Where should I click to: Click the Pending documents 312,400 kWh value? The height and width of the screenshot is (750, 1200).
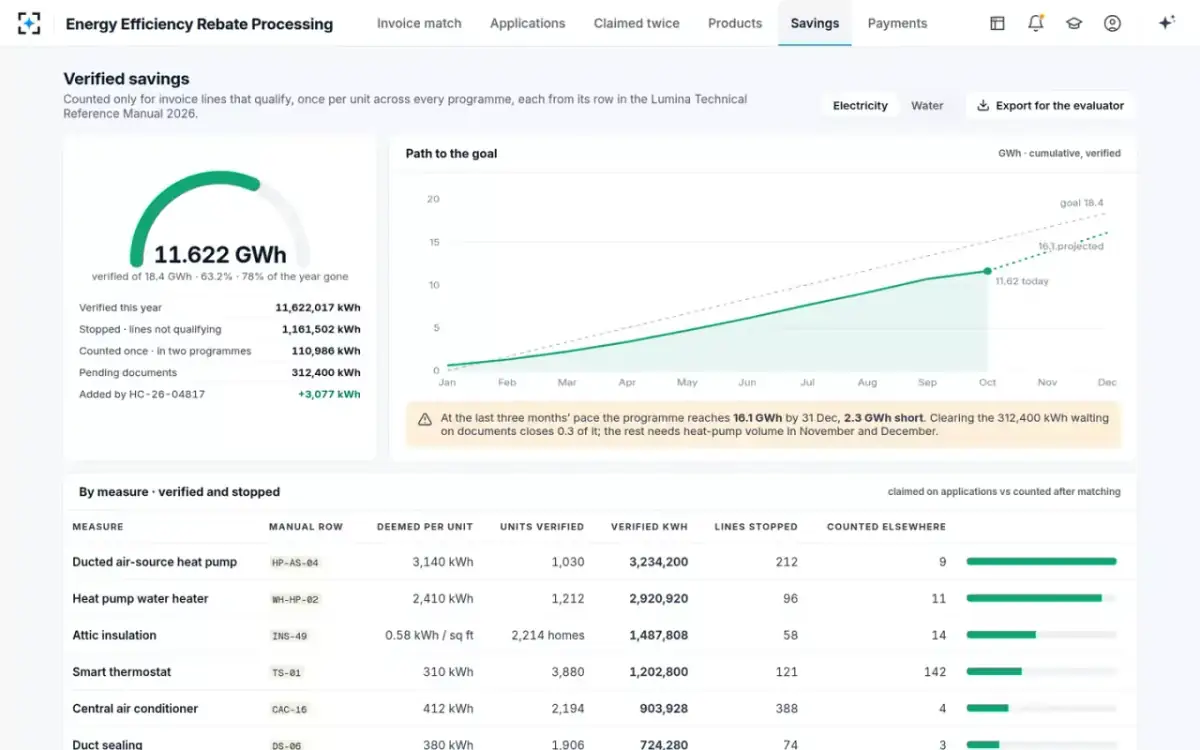[326, 372]
